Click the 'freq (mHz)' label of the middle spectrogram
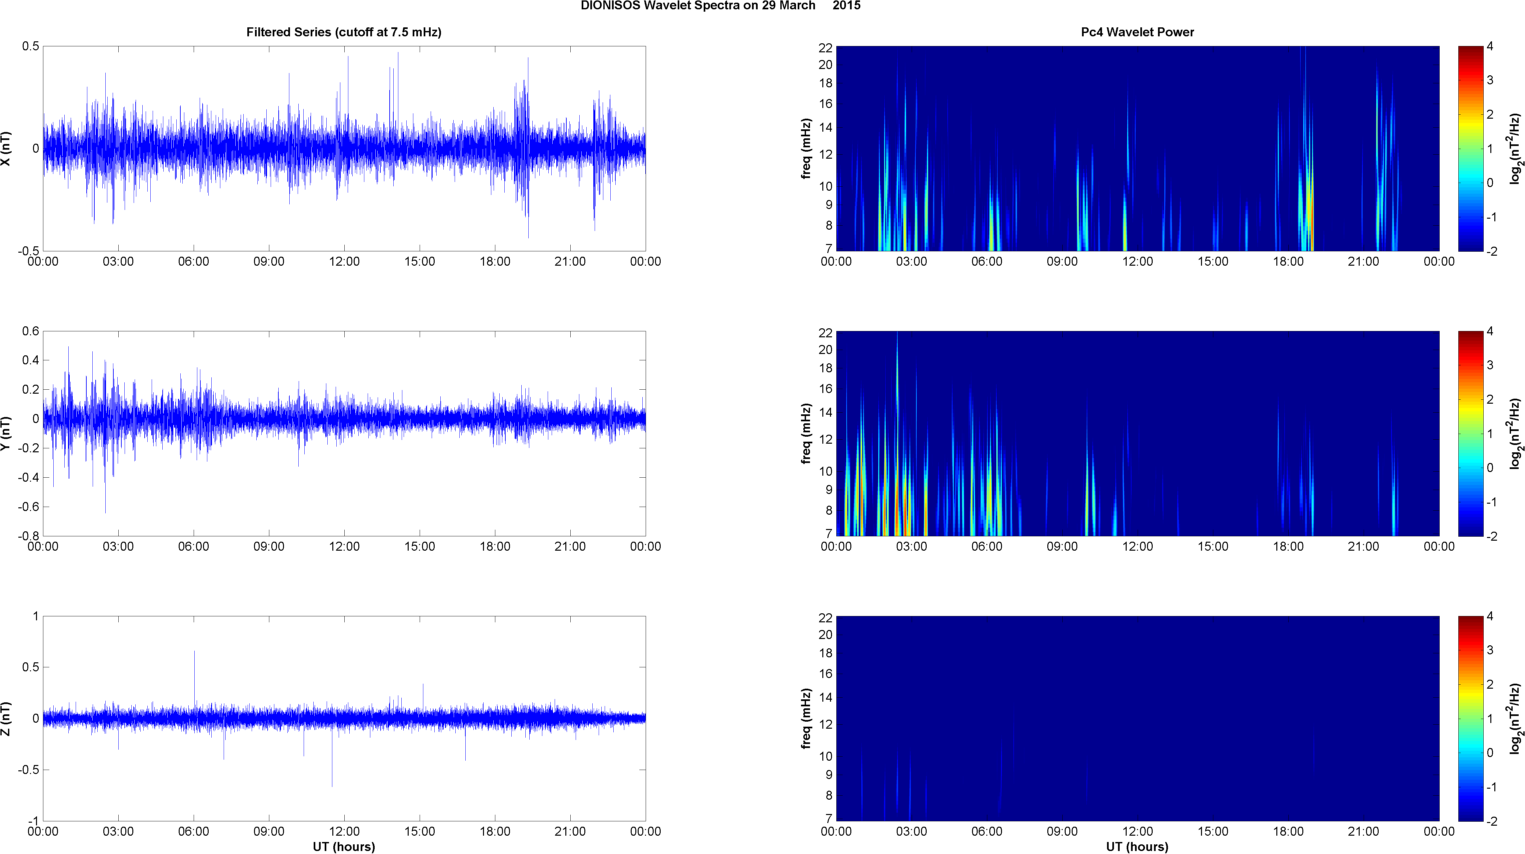Viewport: 1525px width, 854px height. (806, 433)
